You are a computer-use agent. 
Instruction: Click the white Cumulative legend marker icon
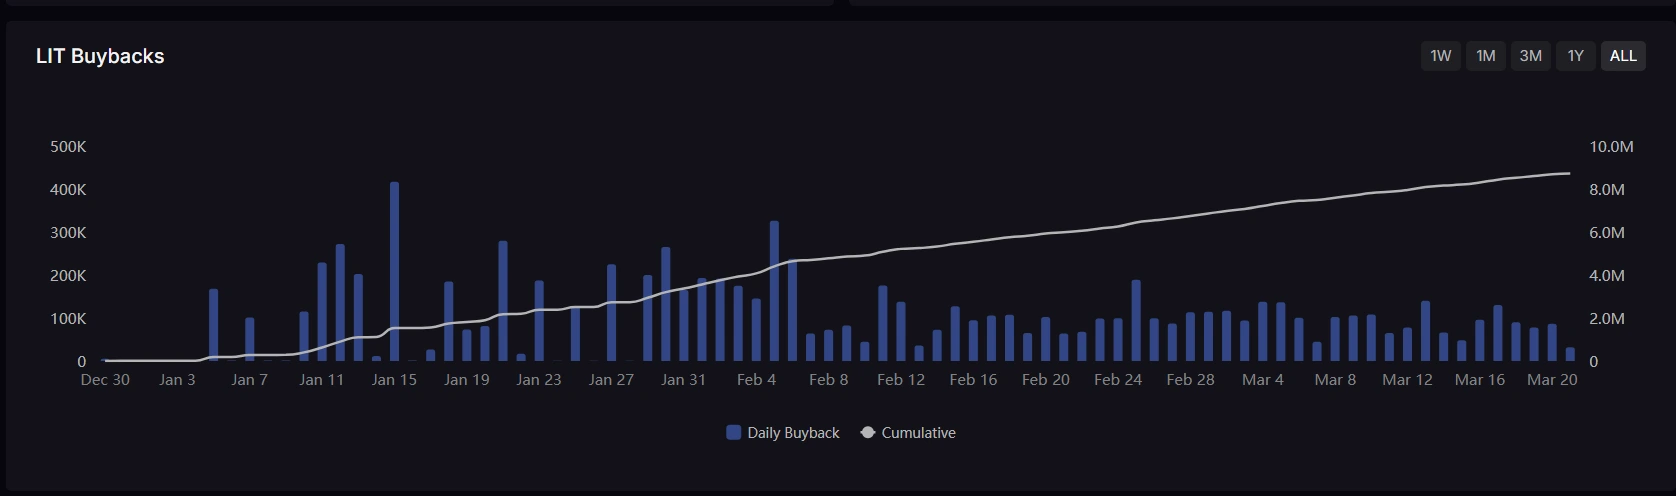point(868,433)
